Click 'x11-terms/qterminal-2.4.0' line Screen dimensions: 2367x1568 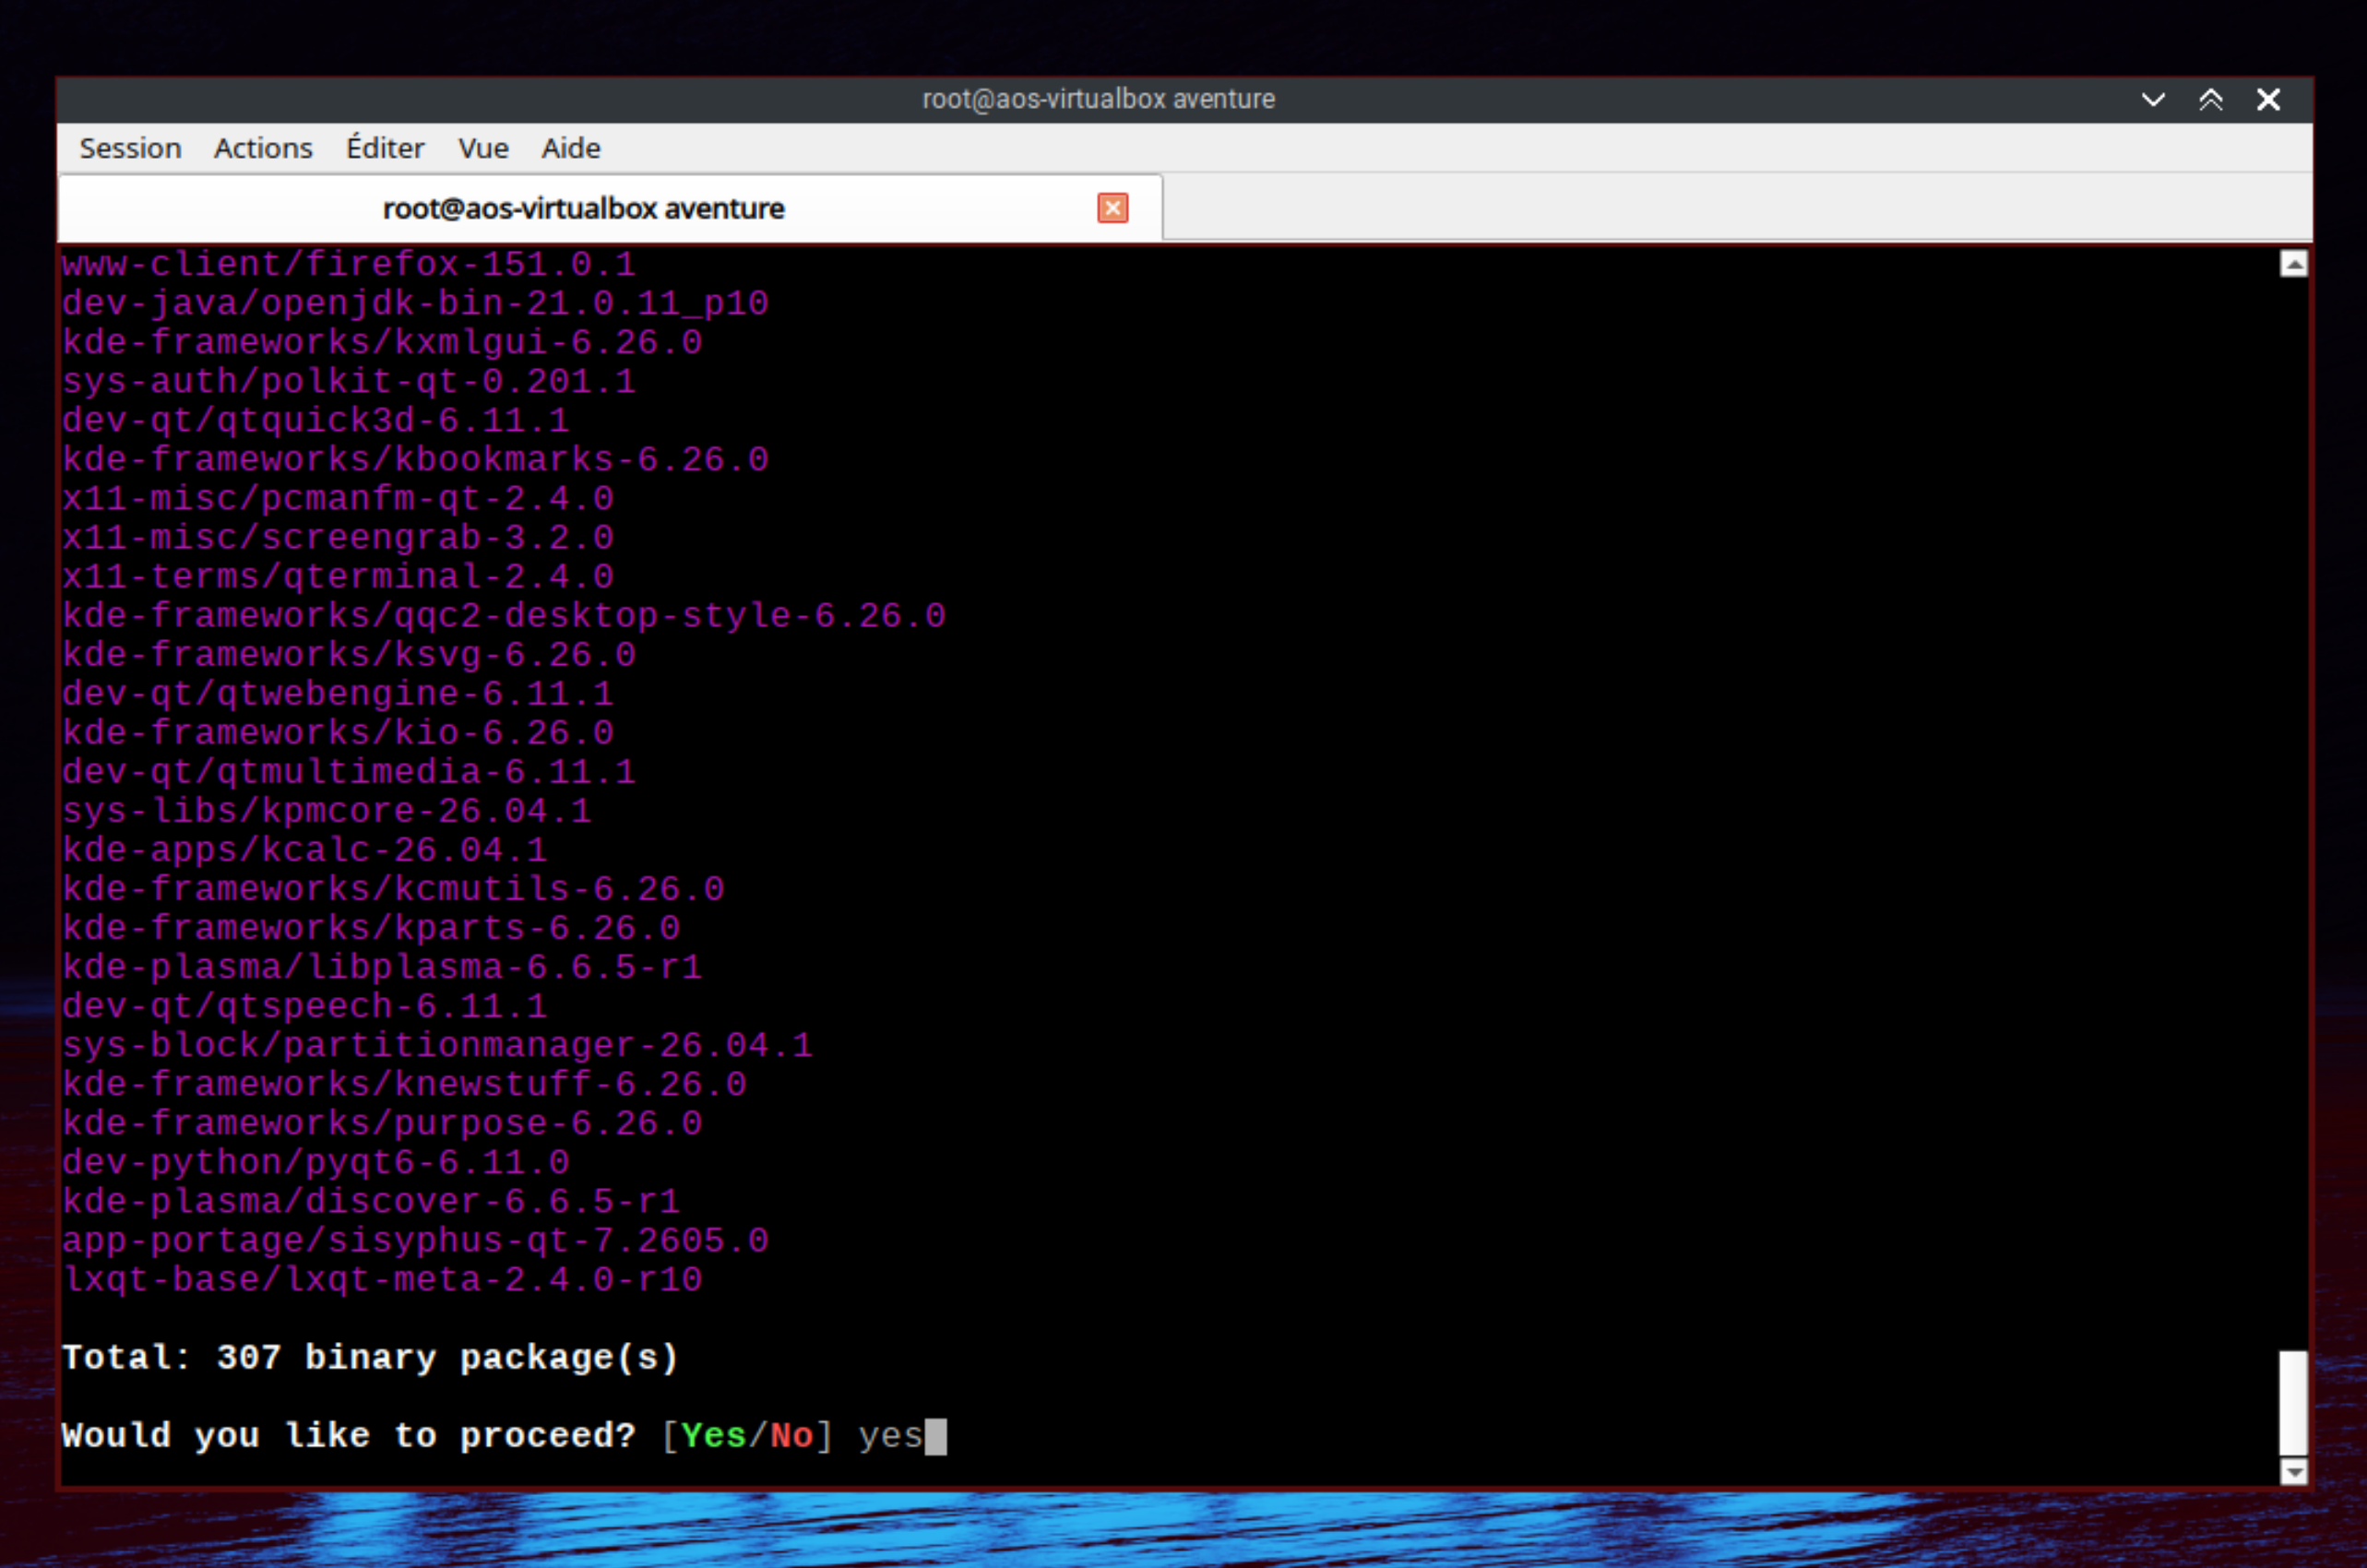tap(337, 577)
